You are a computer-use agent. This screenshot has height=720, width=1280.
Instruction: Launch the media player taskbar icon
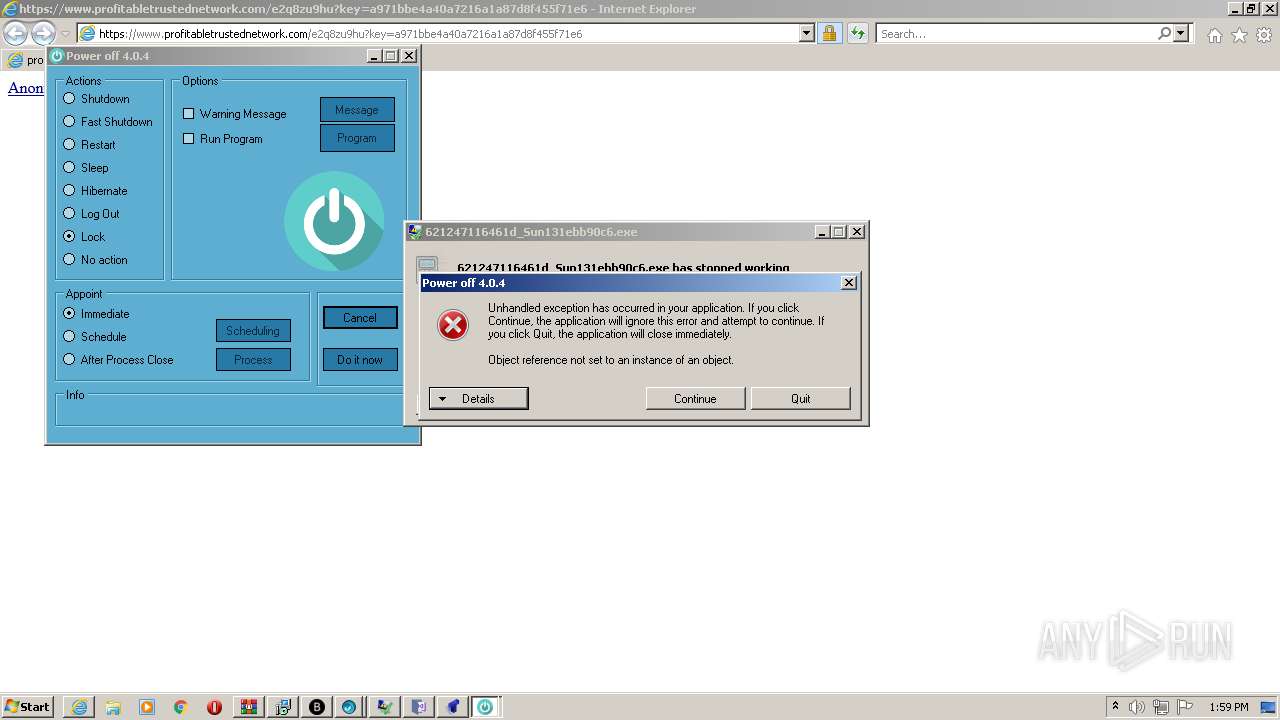(147, 707)
